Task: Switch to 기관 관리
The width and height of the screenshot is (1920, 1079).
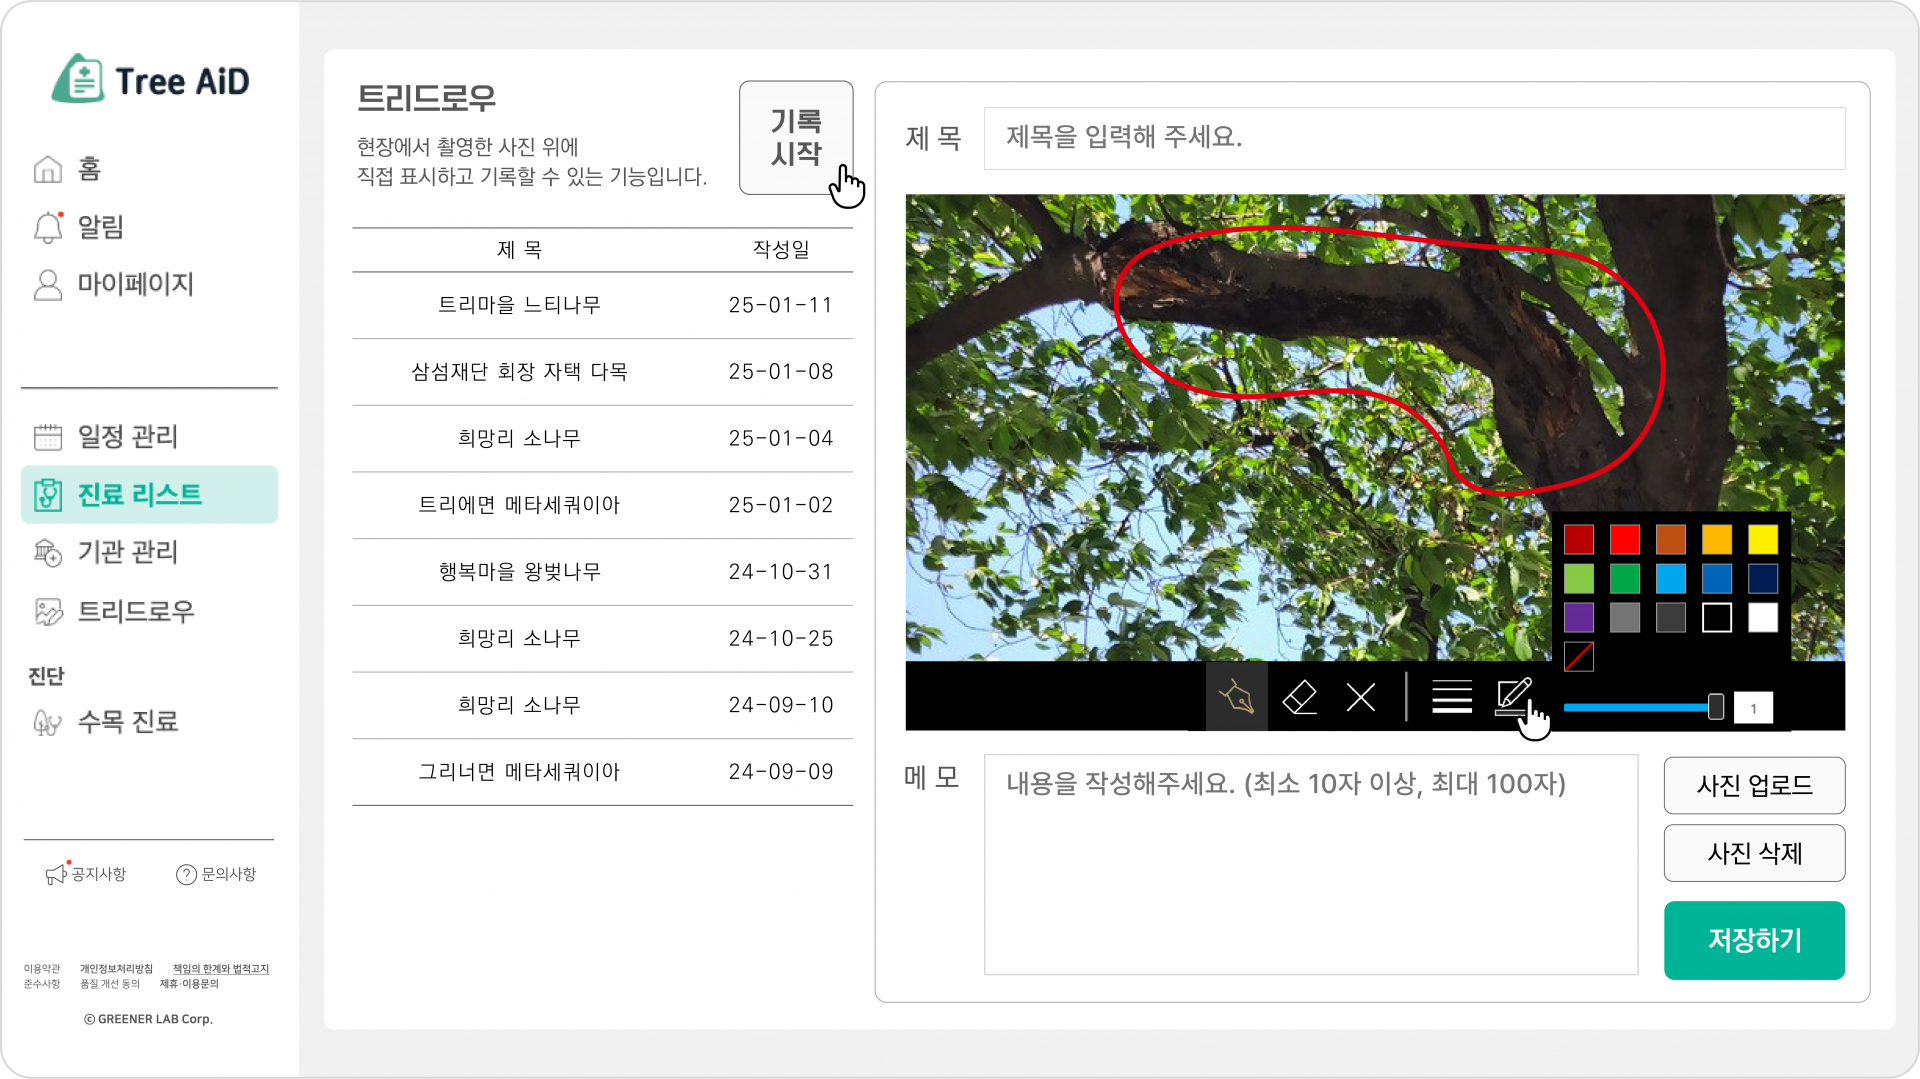Action: coord(128,552)
